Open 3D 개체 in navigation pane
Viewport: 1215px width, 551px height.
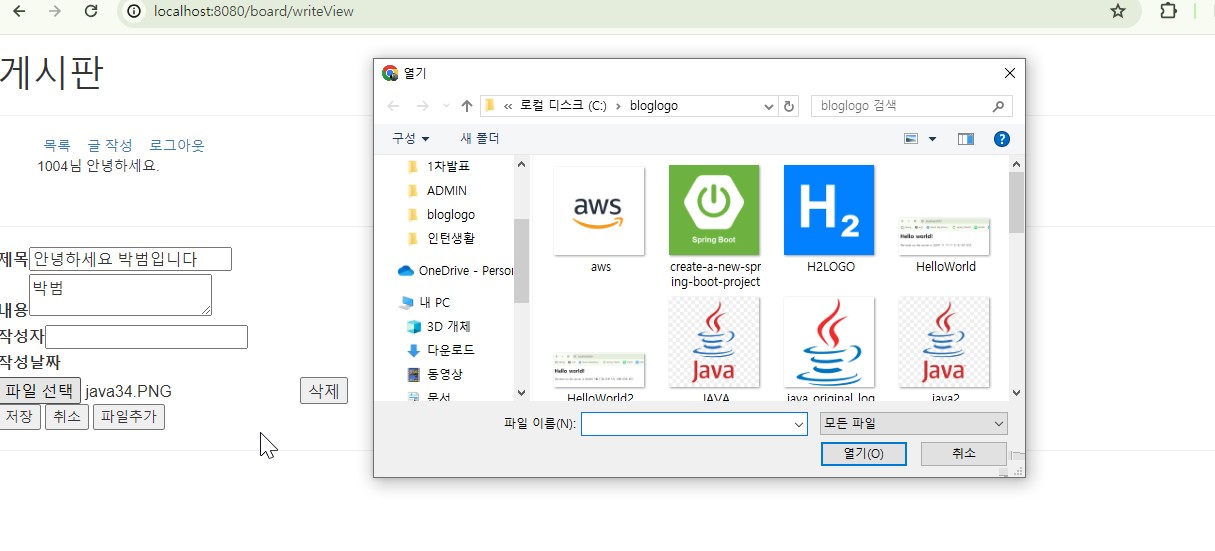point(438,326)
